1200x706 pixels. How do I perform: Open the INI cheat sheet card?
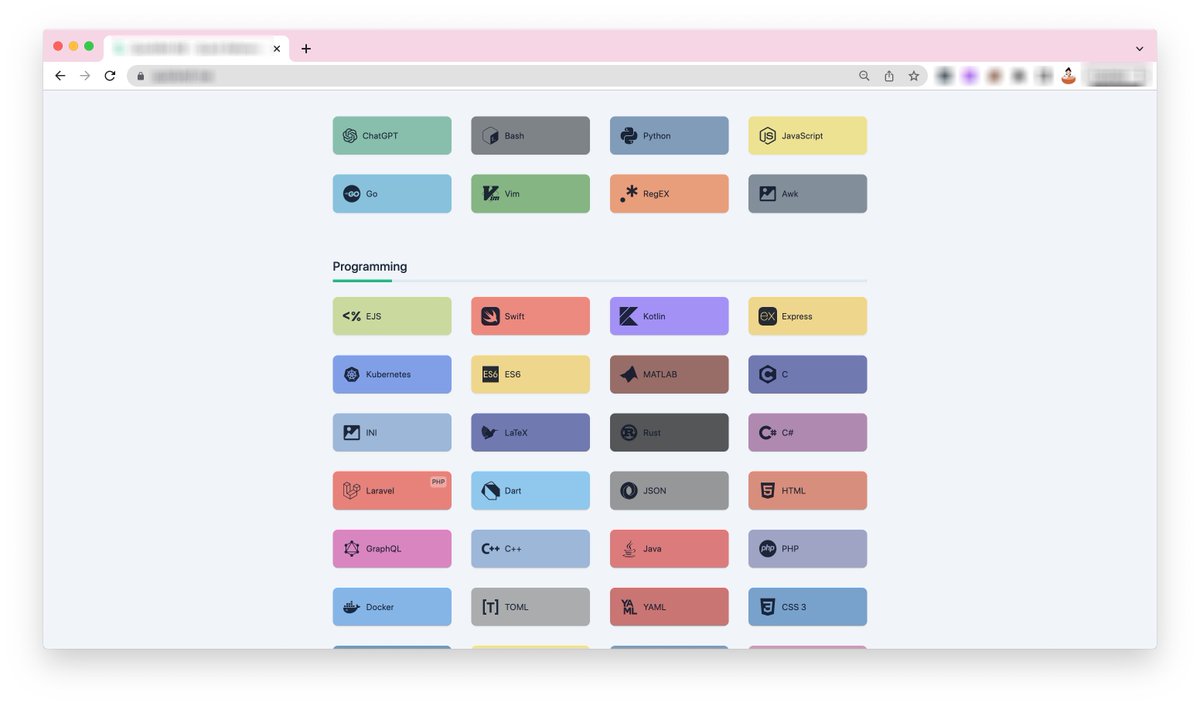coord(392,433)
